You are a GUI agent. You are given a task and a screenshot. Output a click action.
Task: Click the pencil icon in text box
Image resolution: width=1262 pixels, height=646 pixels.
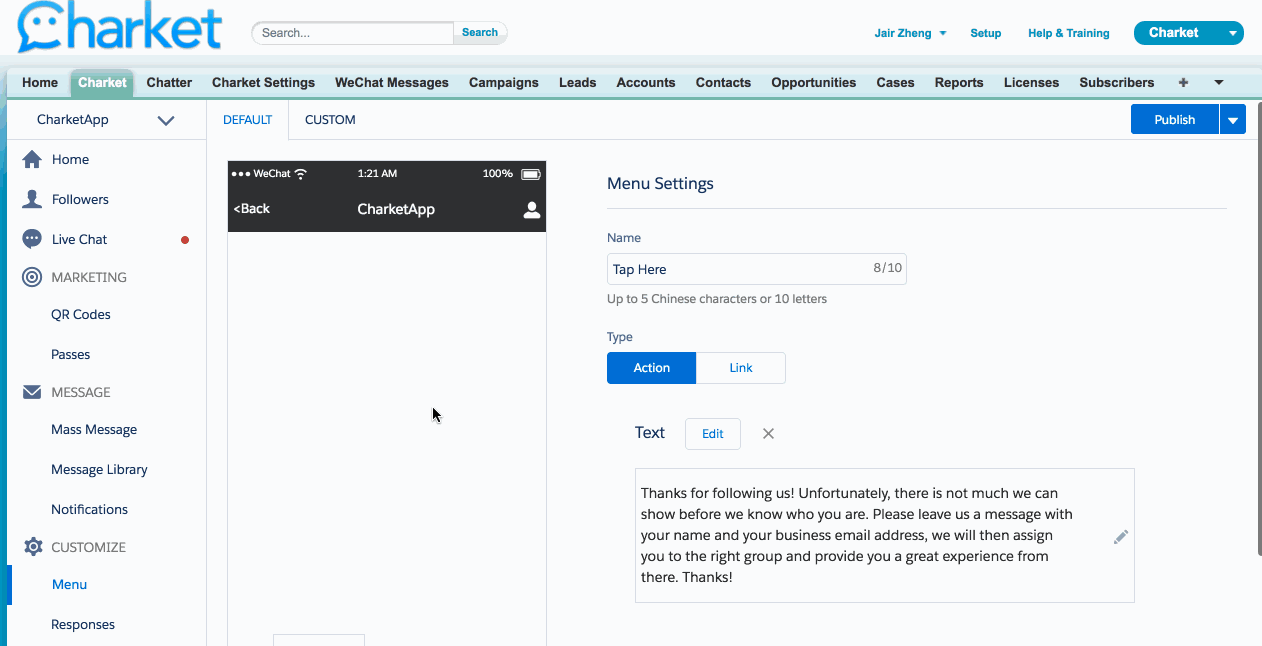pyautogui.click(x=1120, y=537)
